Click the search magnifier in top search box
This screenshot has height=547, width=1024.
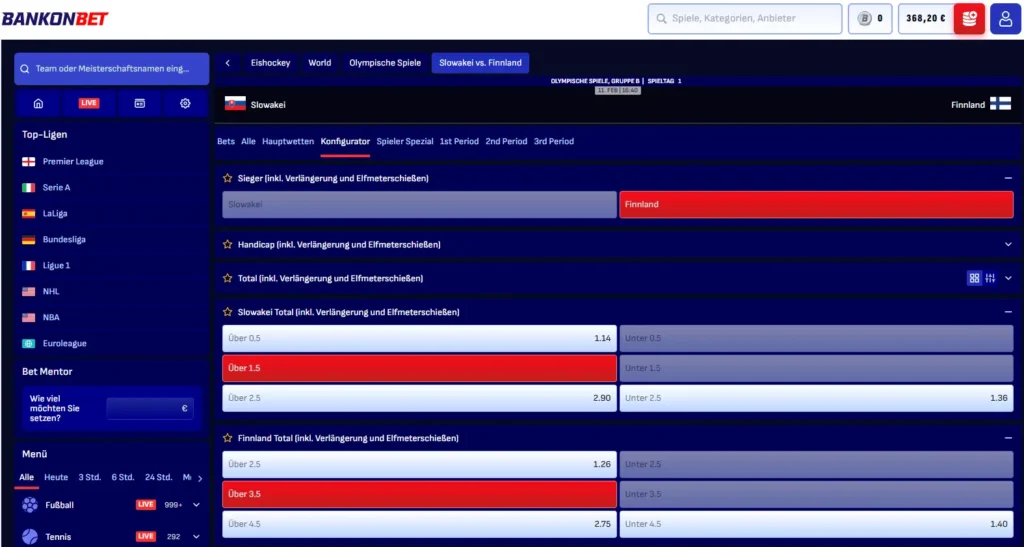[661, 19]
